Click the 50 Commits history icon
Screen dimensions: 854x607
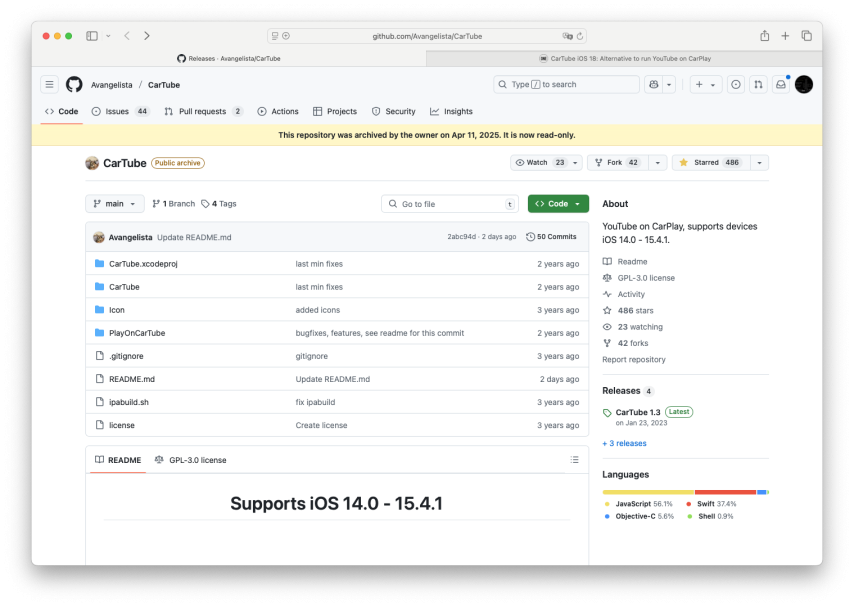pos(530,237)
